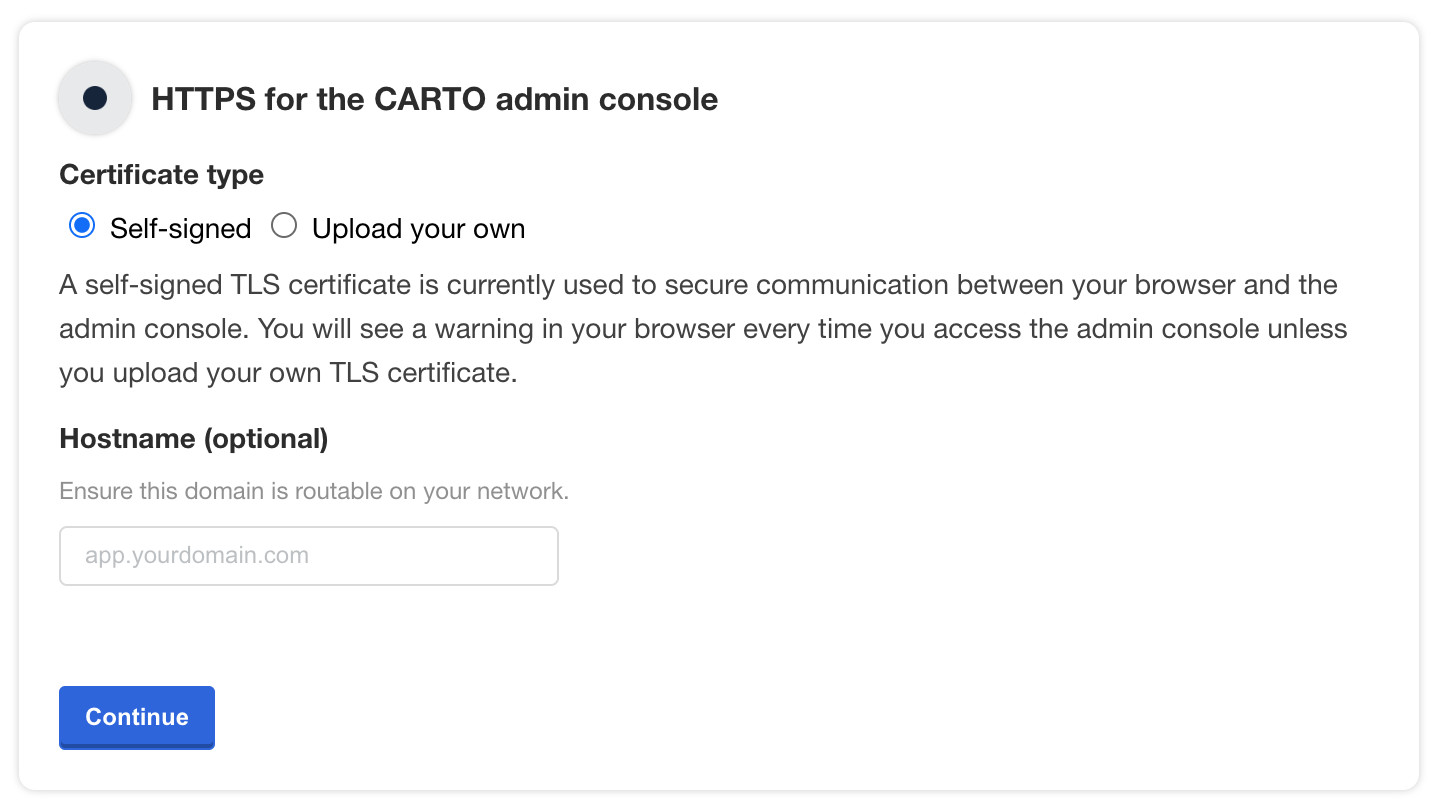Click the "Ensure this domain is routable" hint
Screen dimensions: 1436x804
pos(314,491)
